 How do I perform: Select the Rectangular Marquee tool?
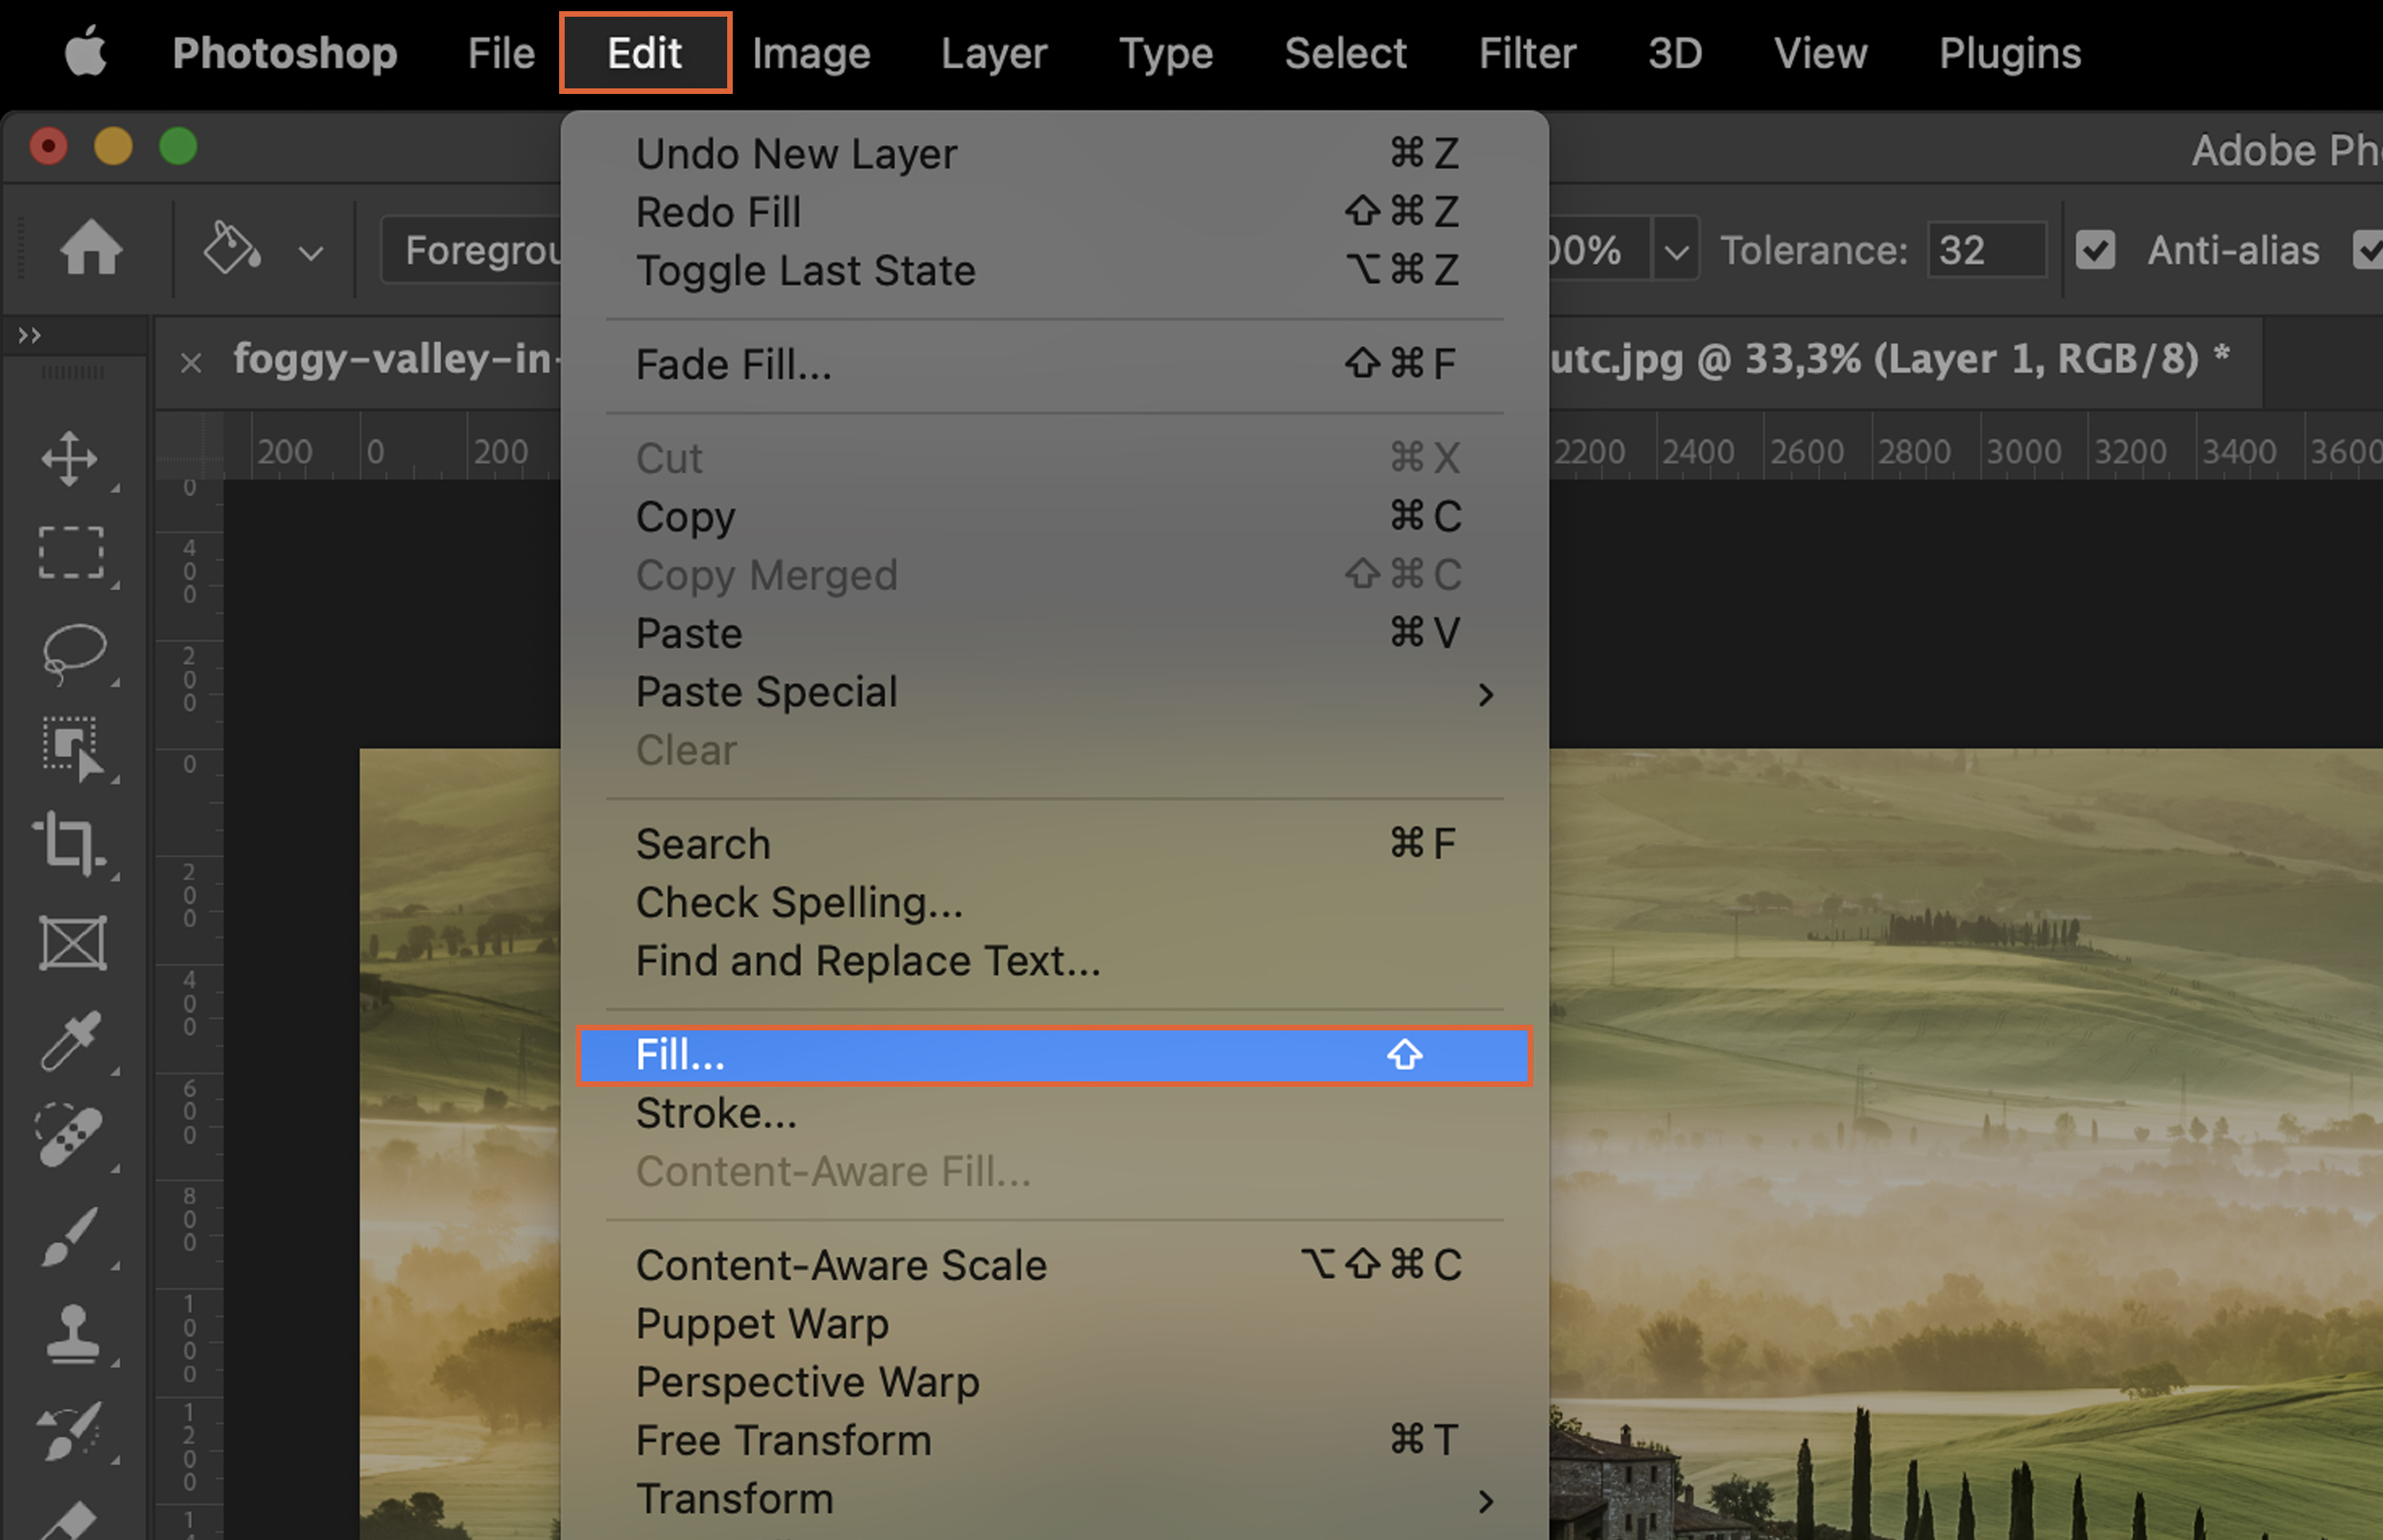point(71,553)
